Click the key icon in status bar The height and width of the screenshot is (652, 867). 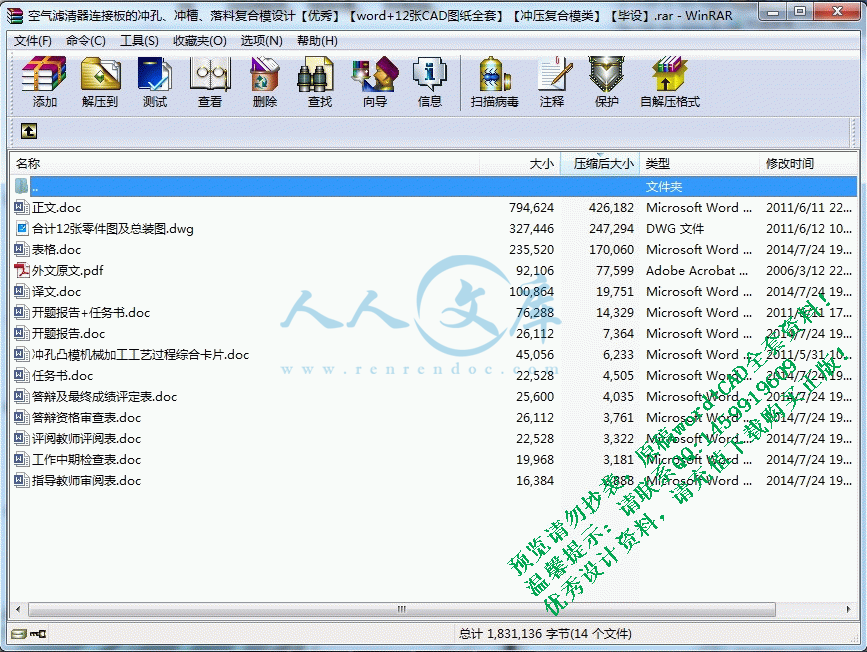pos(38,634)
